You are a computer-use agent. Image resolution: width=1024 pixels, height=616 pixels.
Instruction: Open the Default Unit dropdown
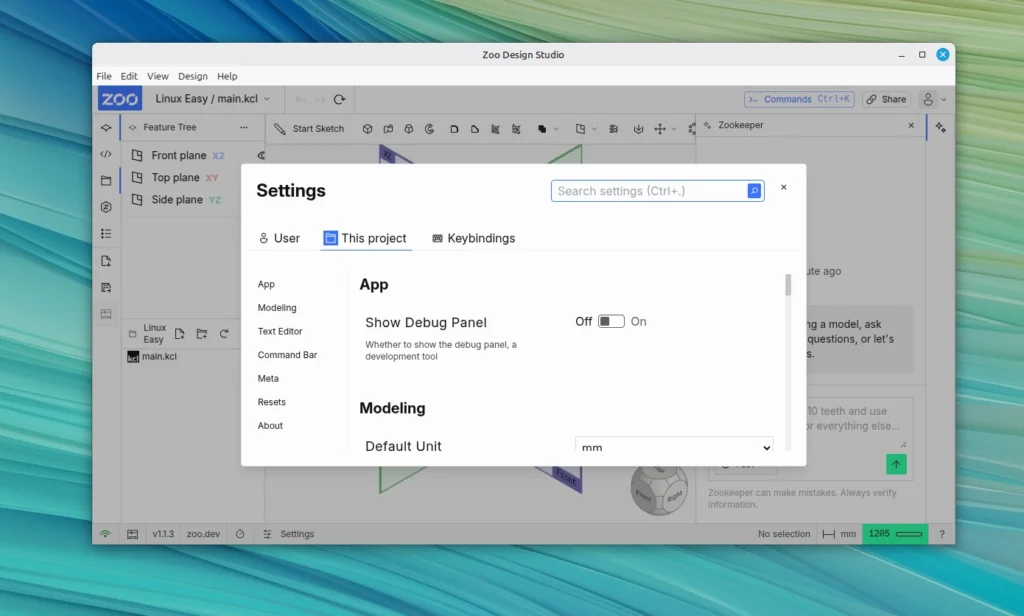674,447
